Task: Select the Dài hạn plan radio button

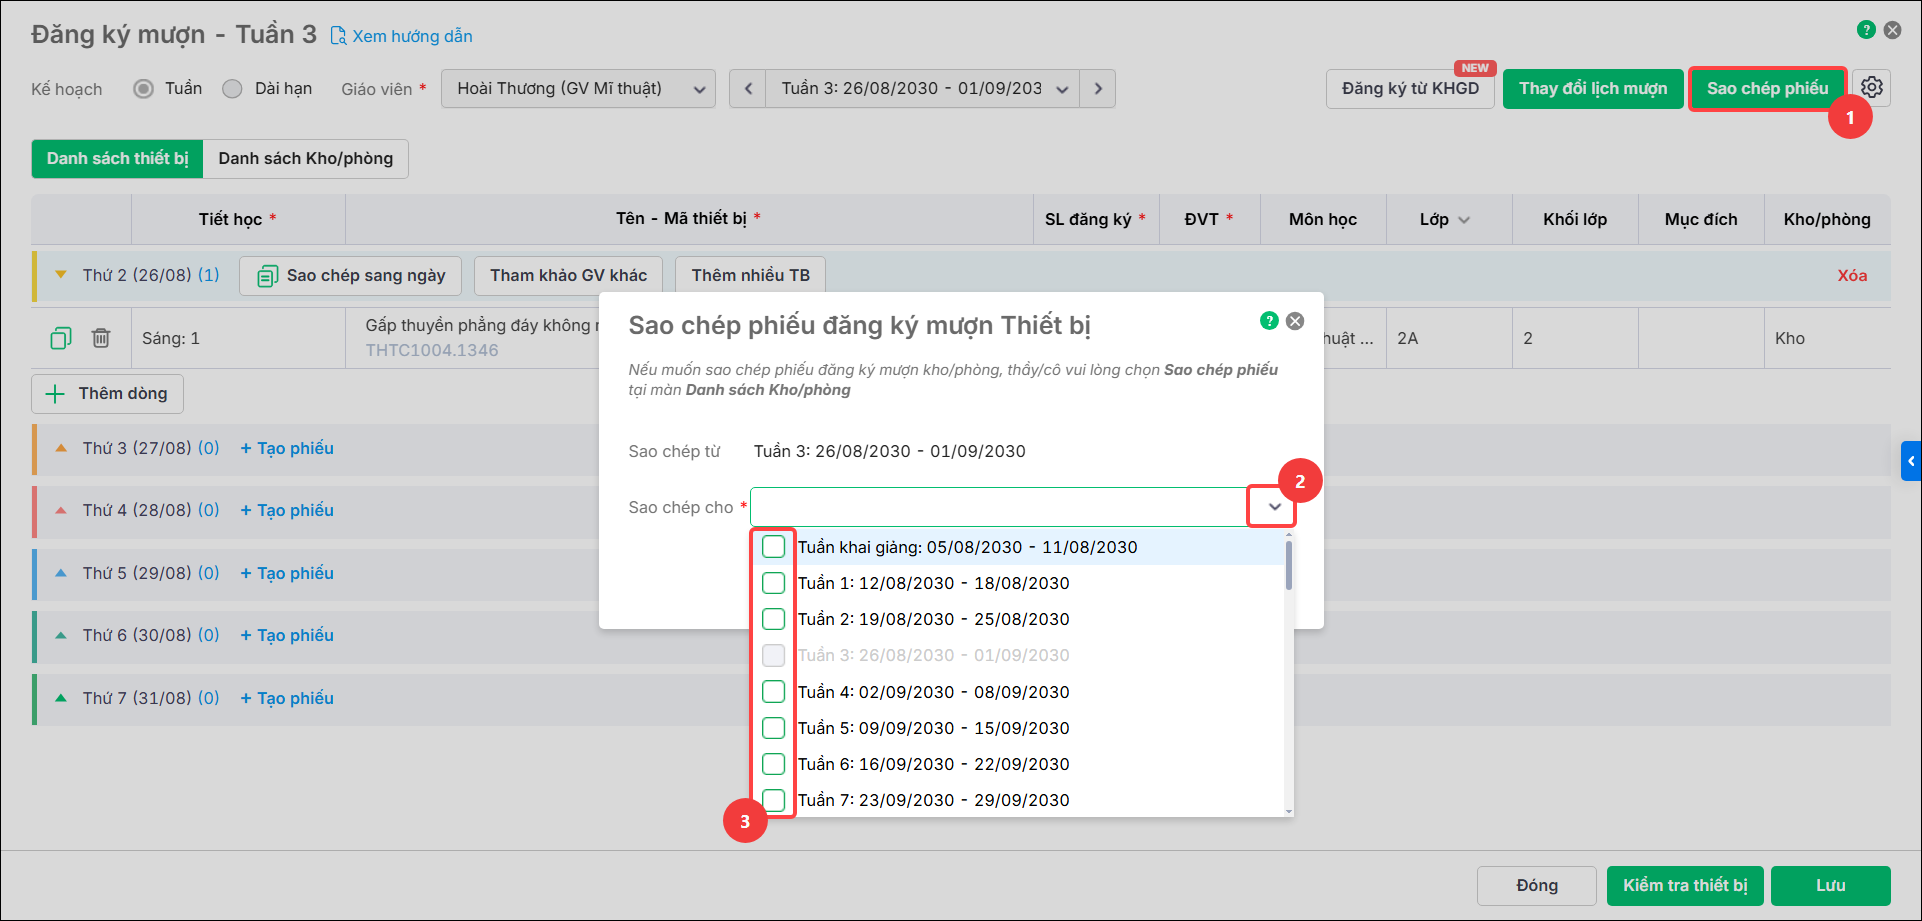Action: pyautogui.click(x=232, y=89)
